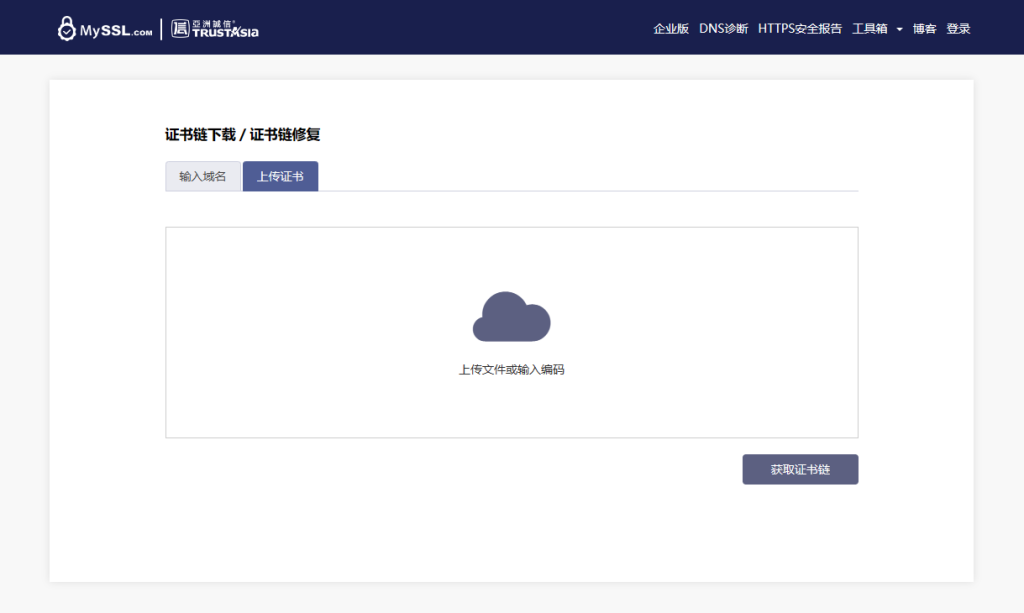Click the MySSL padlock logo icon

pyautogui.click(x=67, y=29)
